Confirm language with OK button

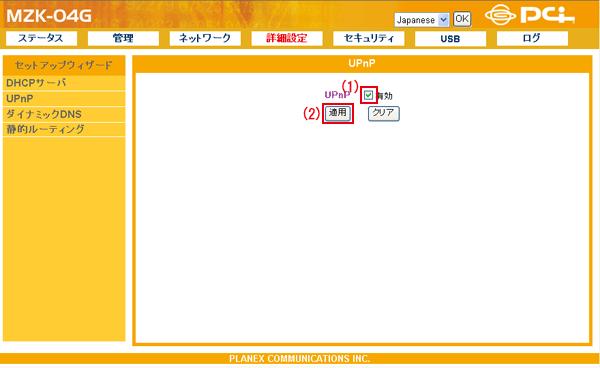tap(462, 19)
